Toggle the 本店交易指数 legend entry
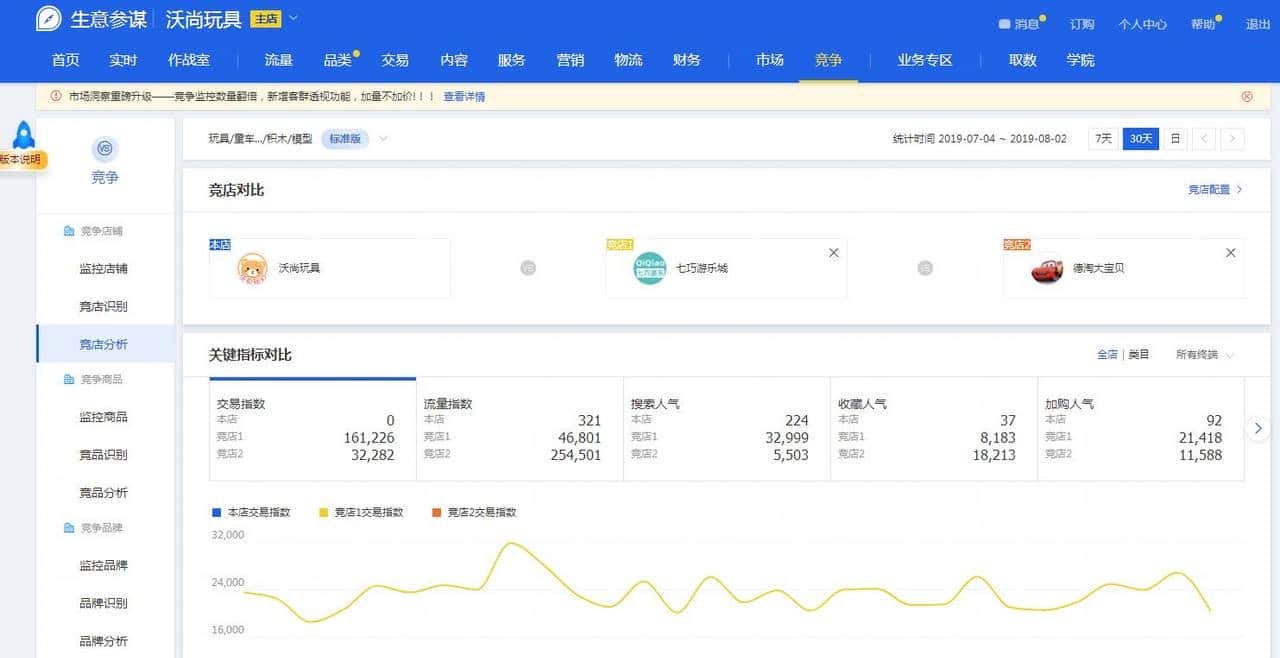 point(250,513)
